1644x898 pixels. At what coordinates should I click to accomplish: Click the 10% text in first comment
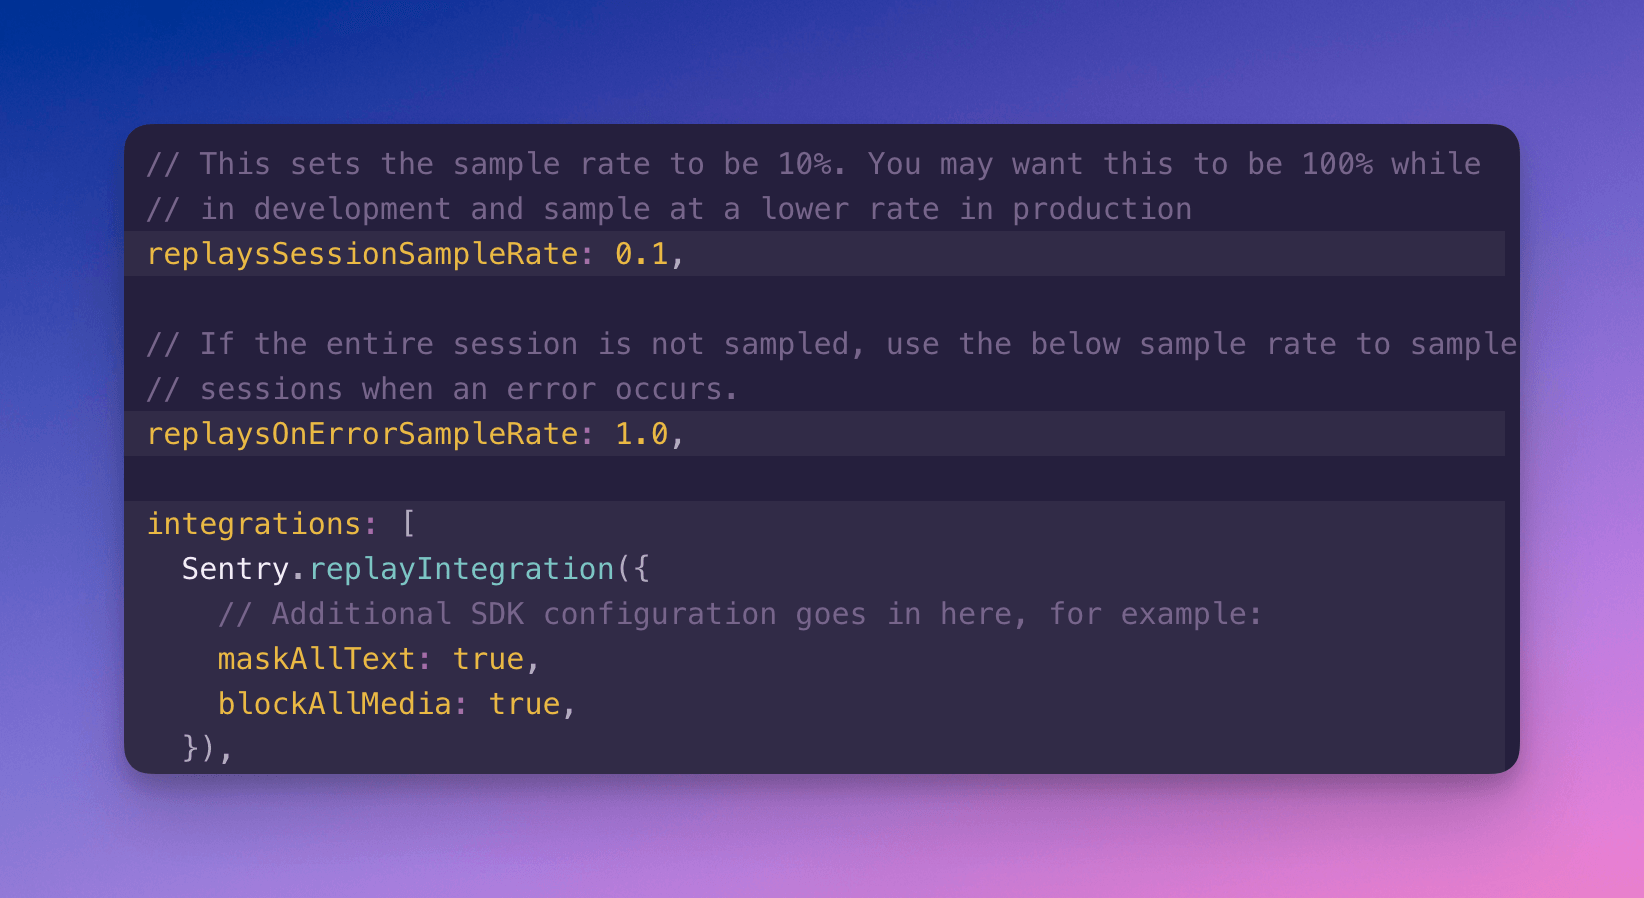[x=805, y=164]
